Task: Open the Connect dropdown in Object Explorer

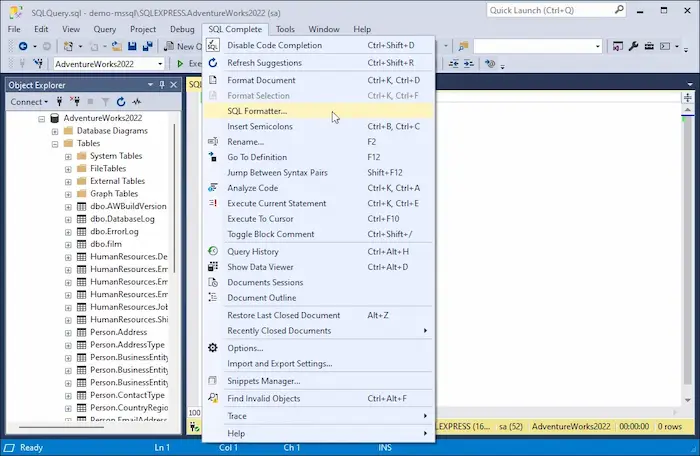Action: click(29, 102)
